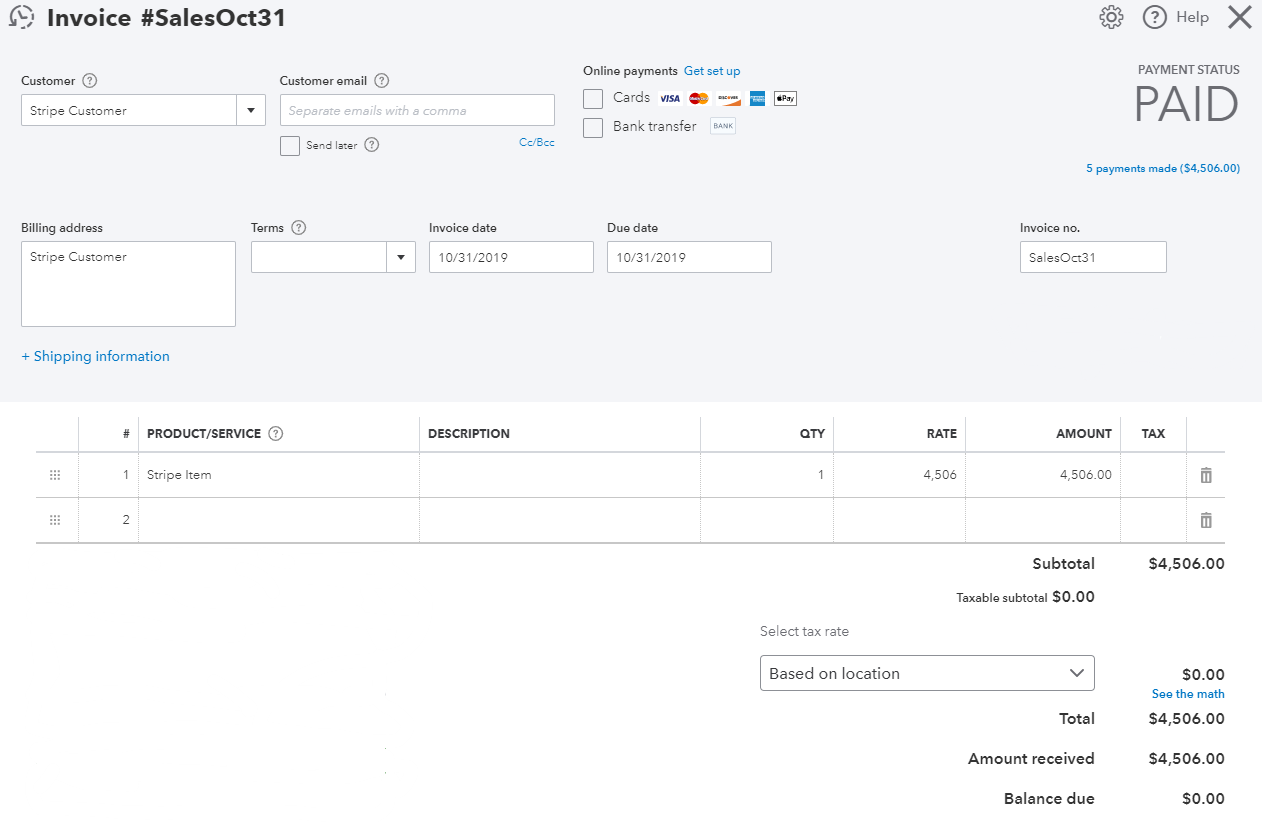Click the Balance due $0.00 value
This screenshot has width=1262, height=833.
(1203, 799)
